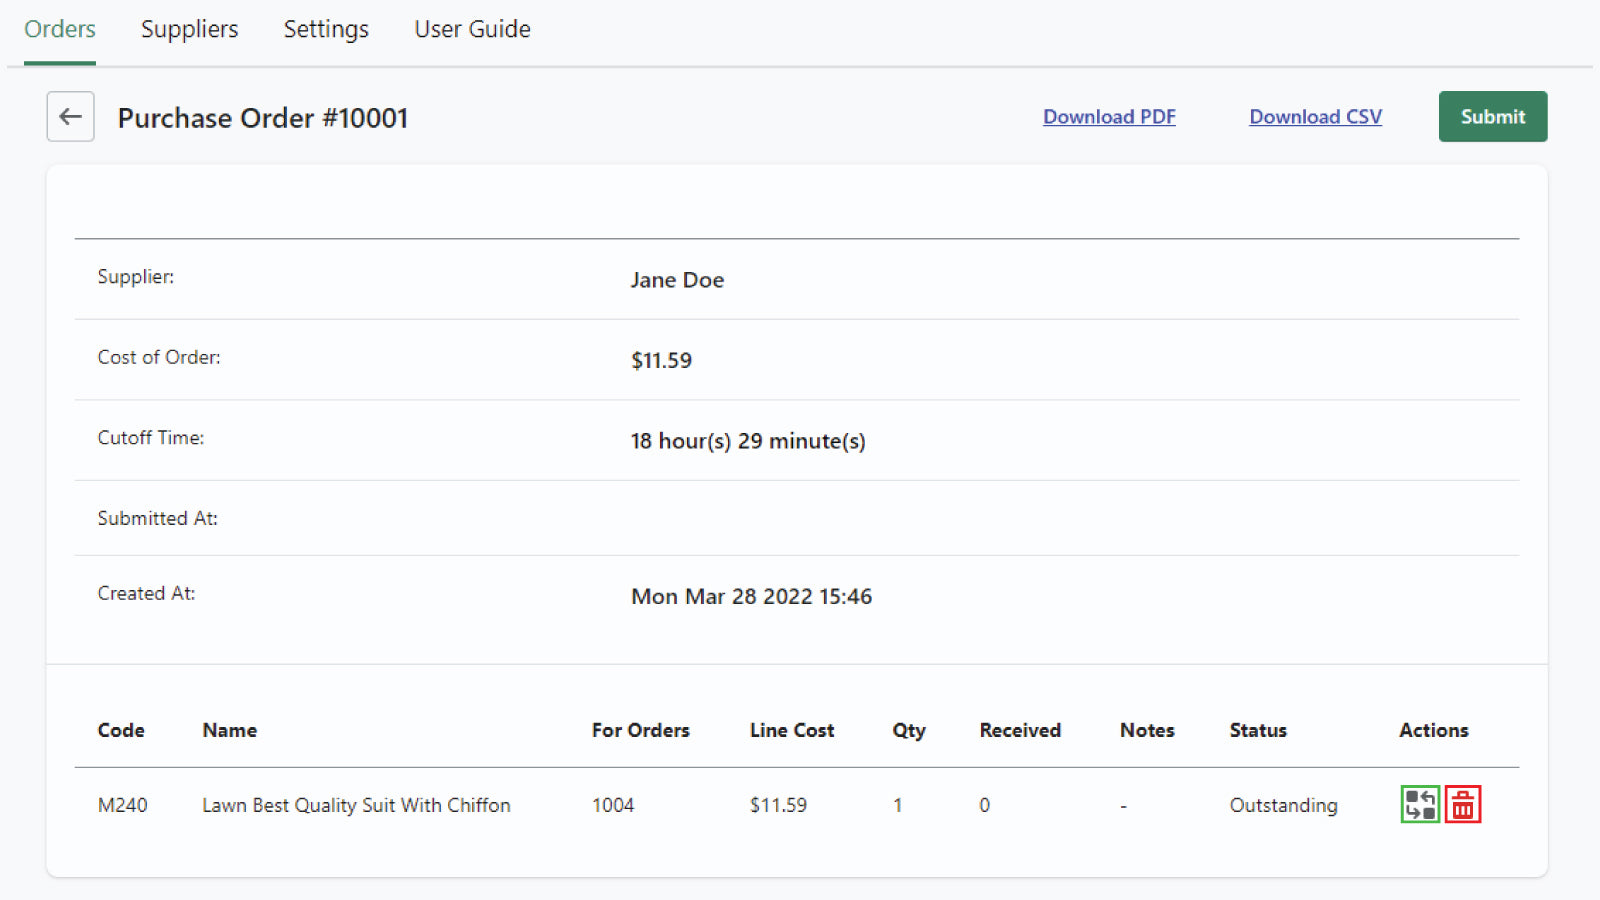Select product code M240
Image resolution: width=1600 pixels, height=900 pixels.
(121, 805)
